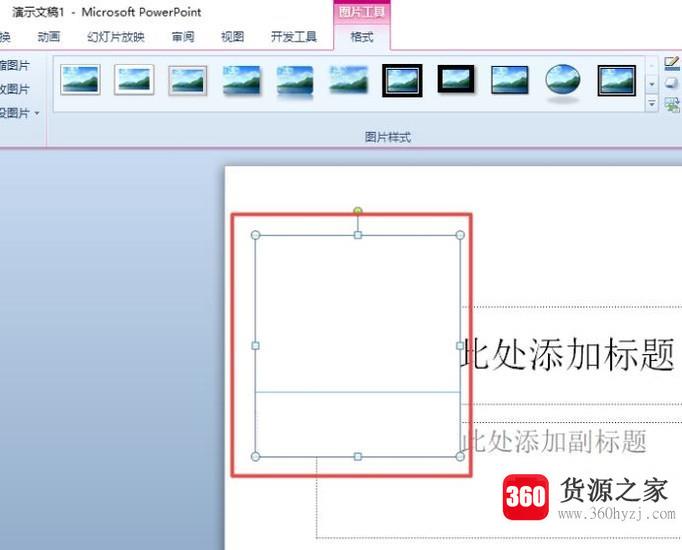Viewport: 682px width, 550px height.
Task: Apply the Simple Frame White picture style
Action: pyautogui.click(x=80, y=80)
